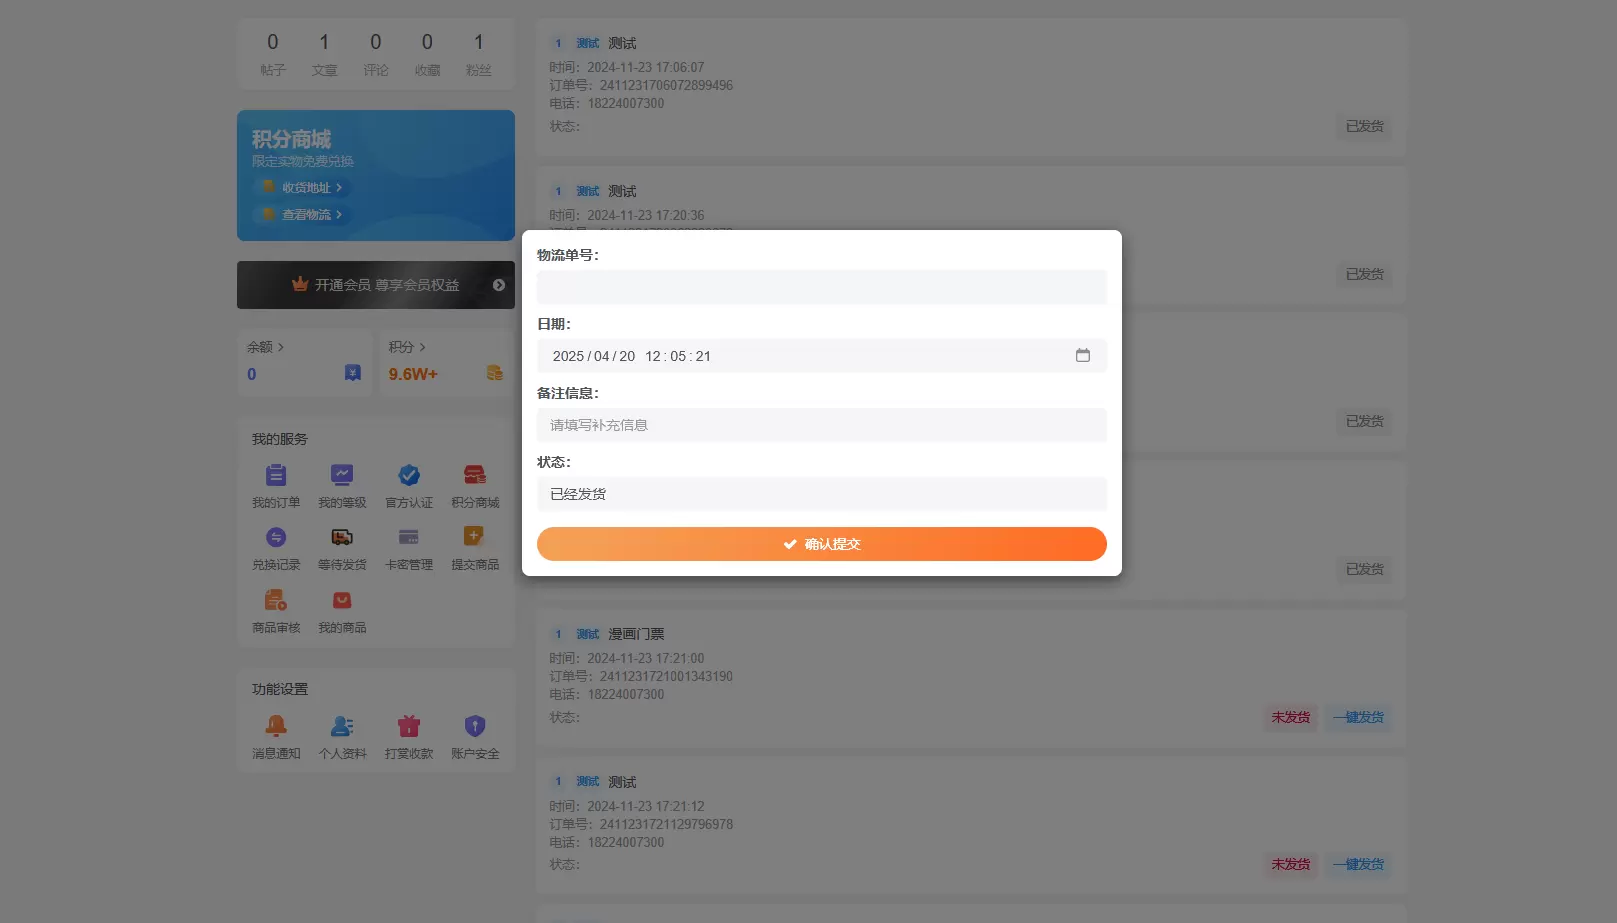Open 打赏收款 gift icon
Screen dimensions: 1617x923
point(409,726)
